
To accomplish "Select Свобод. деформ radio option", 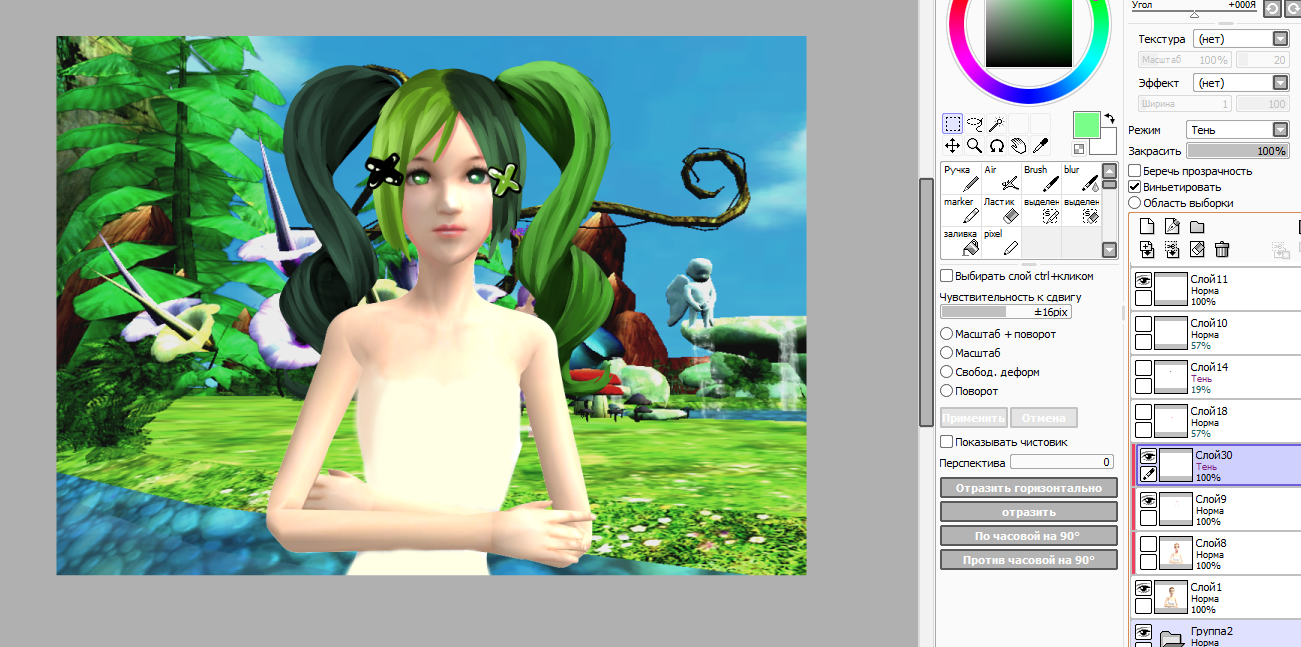I will click(946, 372).
